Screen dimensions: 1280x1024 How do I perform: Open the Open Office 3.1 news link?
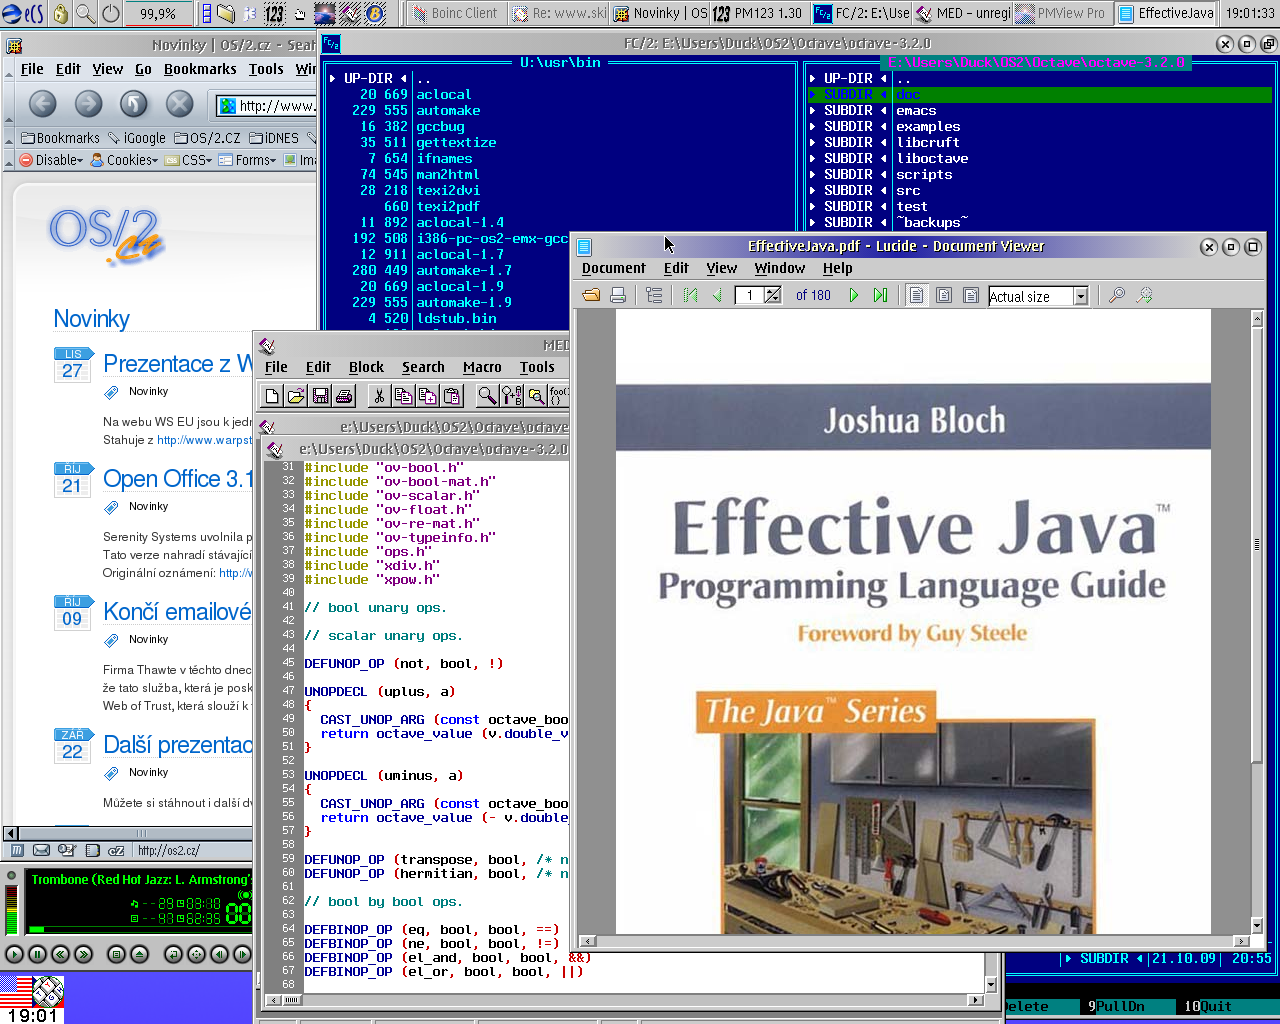(x=177, y=479)
